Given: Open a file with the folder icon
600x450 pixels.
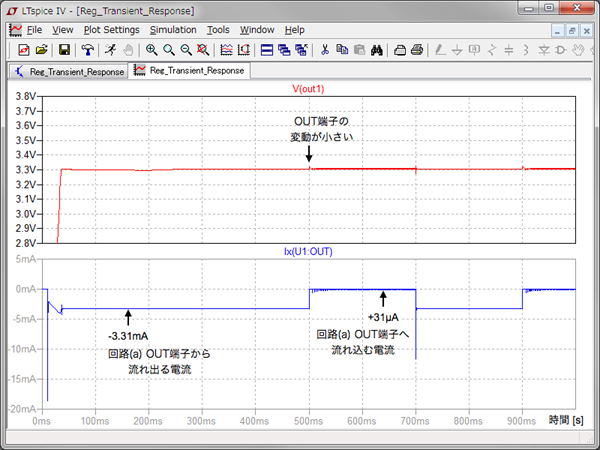Looking at the screenshot, I should point(42,49).
